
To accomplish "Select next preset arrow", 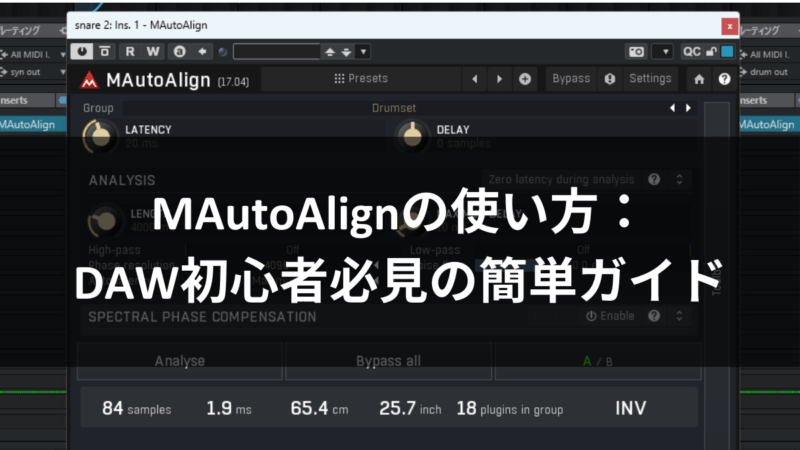I will pyautogui.click(x=499, y=79).
